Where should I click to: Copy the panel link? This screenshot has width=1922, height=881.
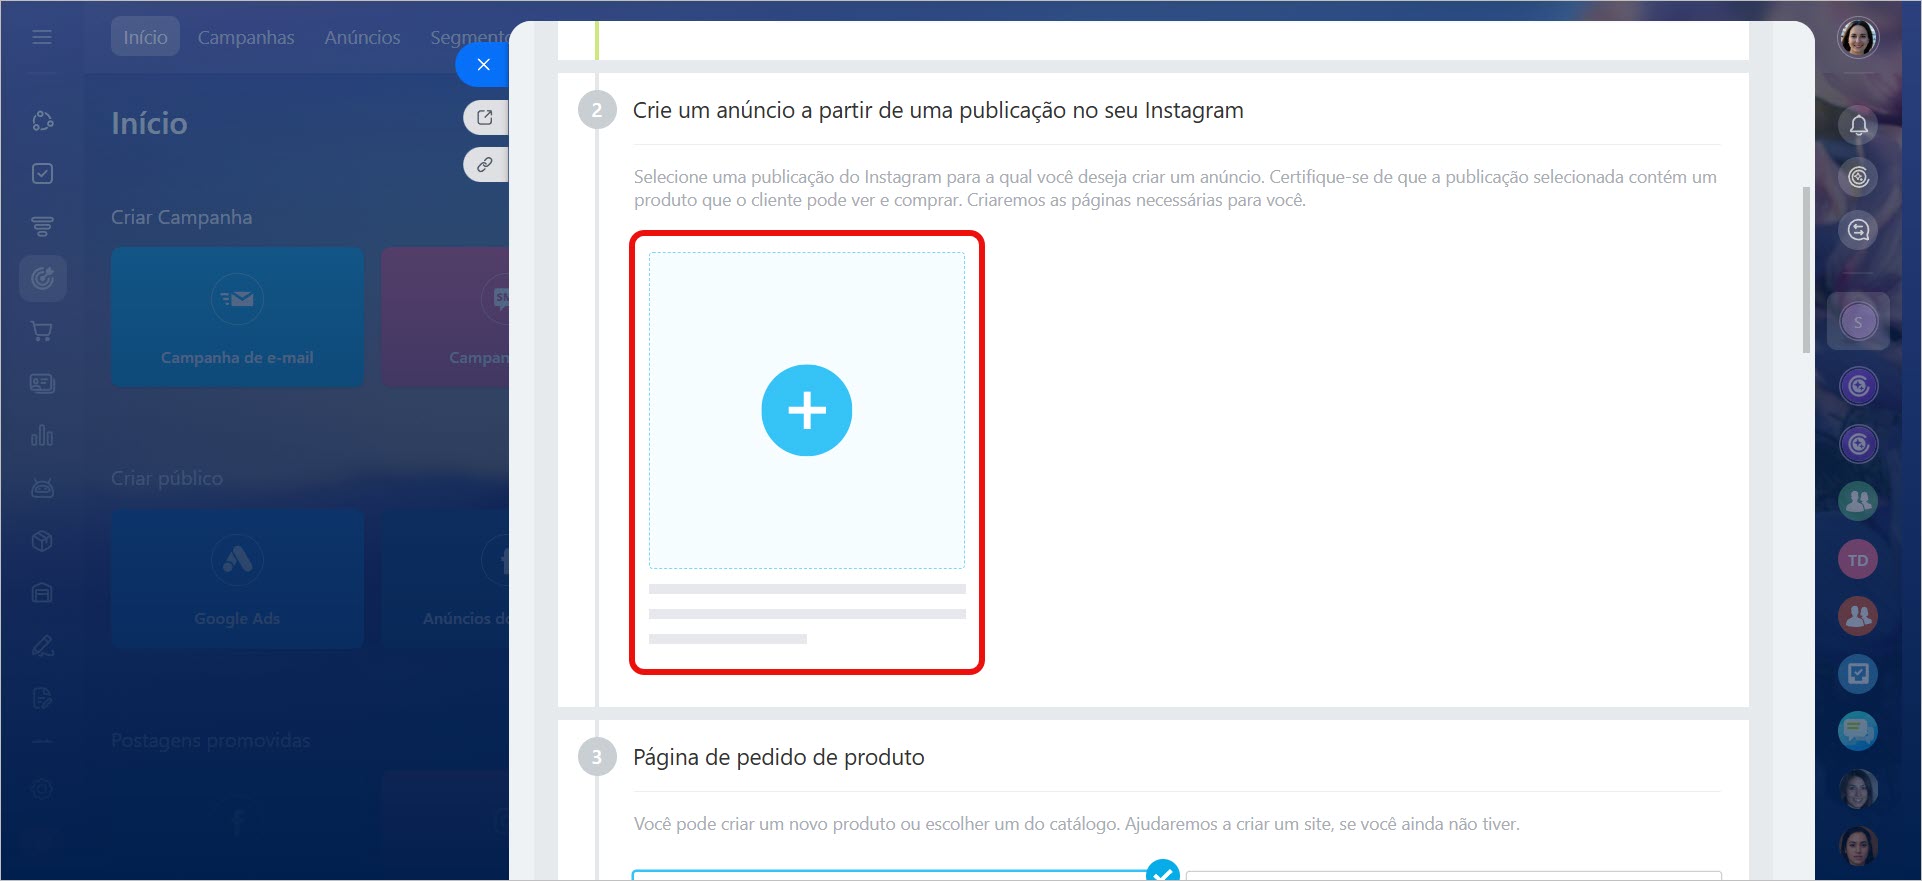(486, 165)
